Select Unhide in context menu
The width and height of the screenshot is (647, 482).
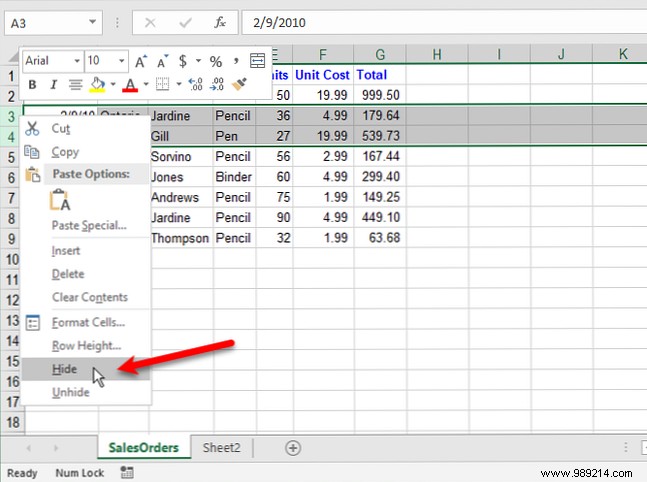click(x=86, y=392)
